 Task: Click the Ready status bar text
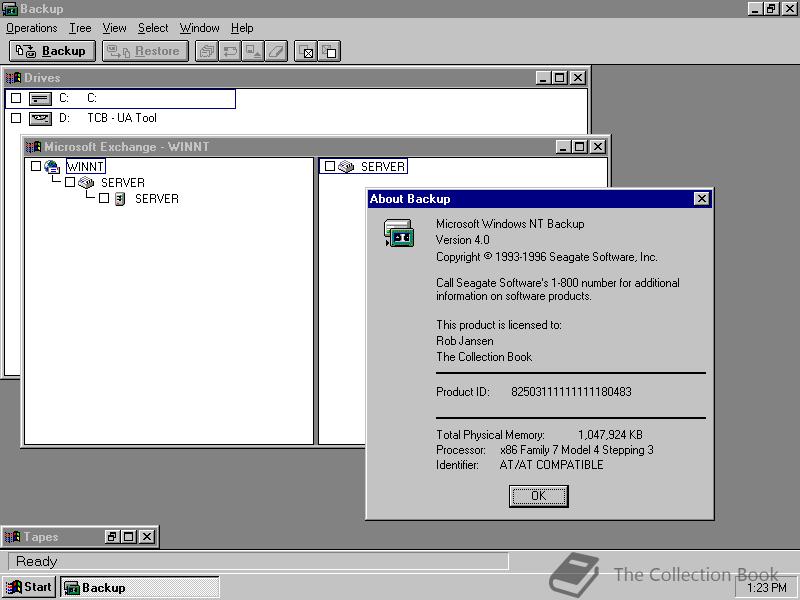(x=36, y=561)
